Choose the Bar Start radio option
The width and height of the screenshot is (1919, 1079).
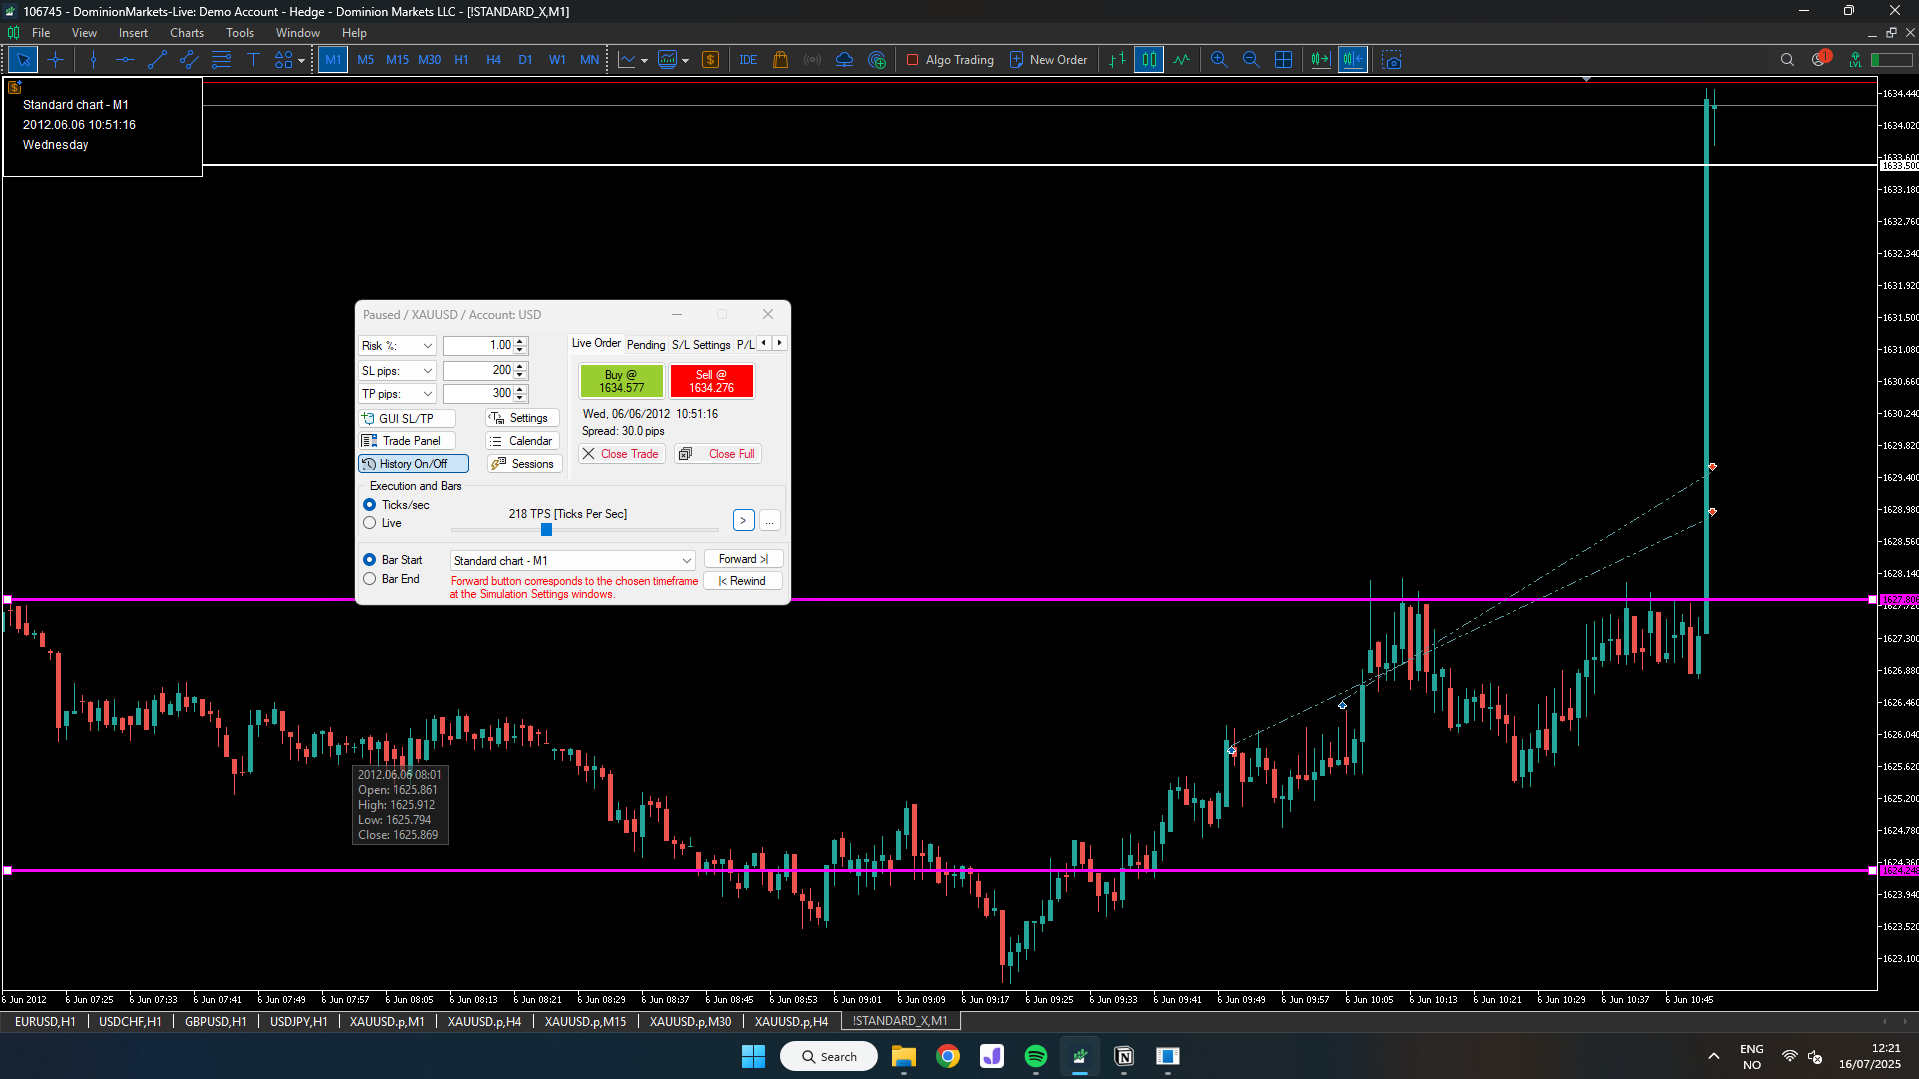pyautogui.click(x=370, y=560)
